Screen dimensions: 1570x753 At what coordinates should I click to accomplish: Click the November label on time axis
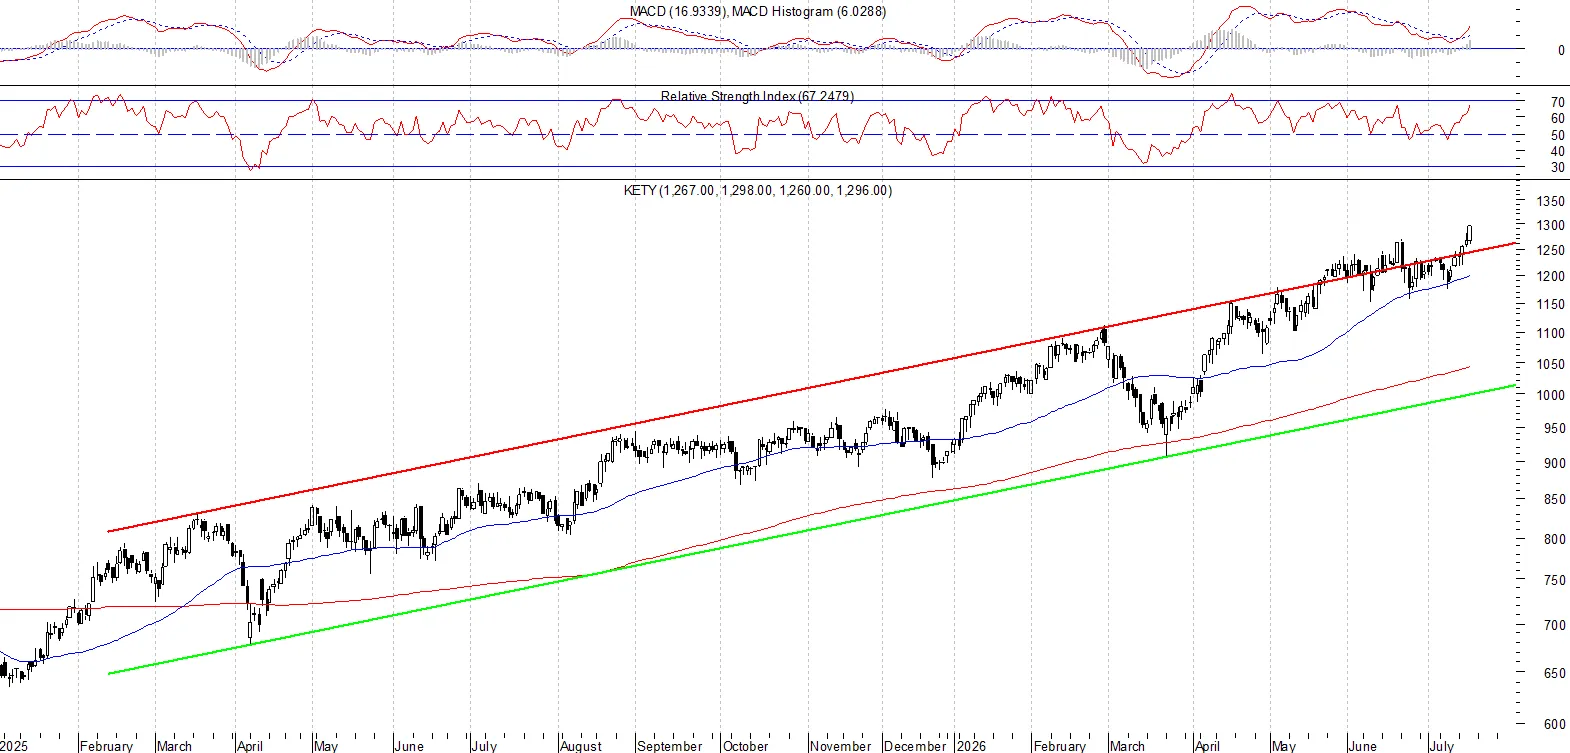pyautogui.click(x=841, y=746)
